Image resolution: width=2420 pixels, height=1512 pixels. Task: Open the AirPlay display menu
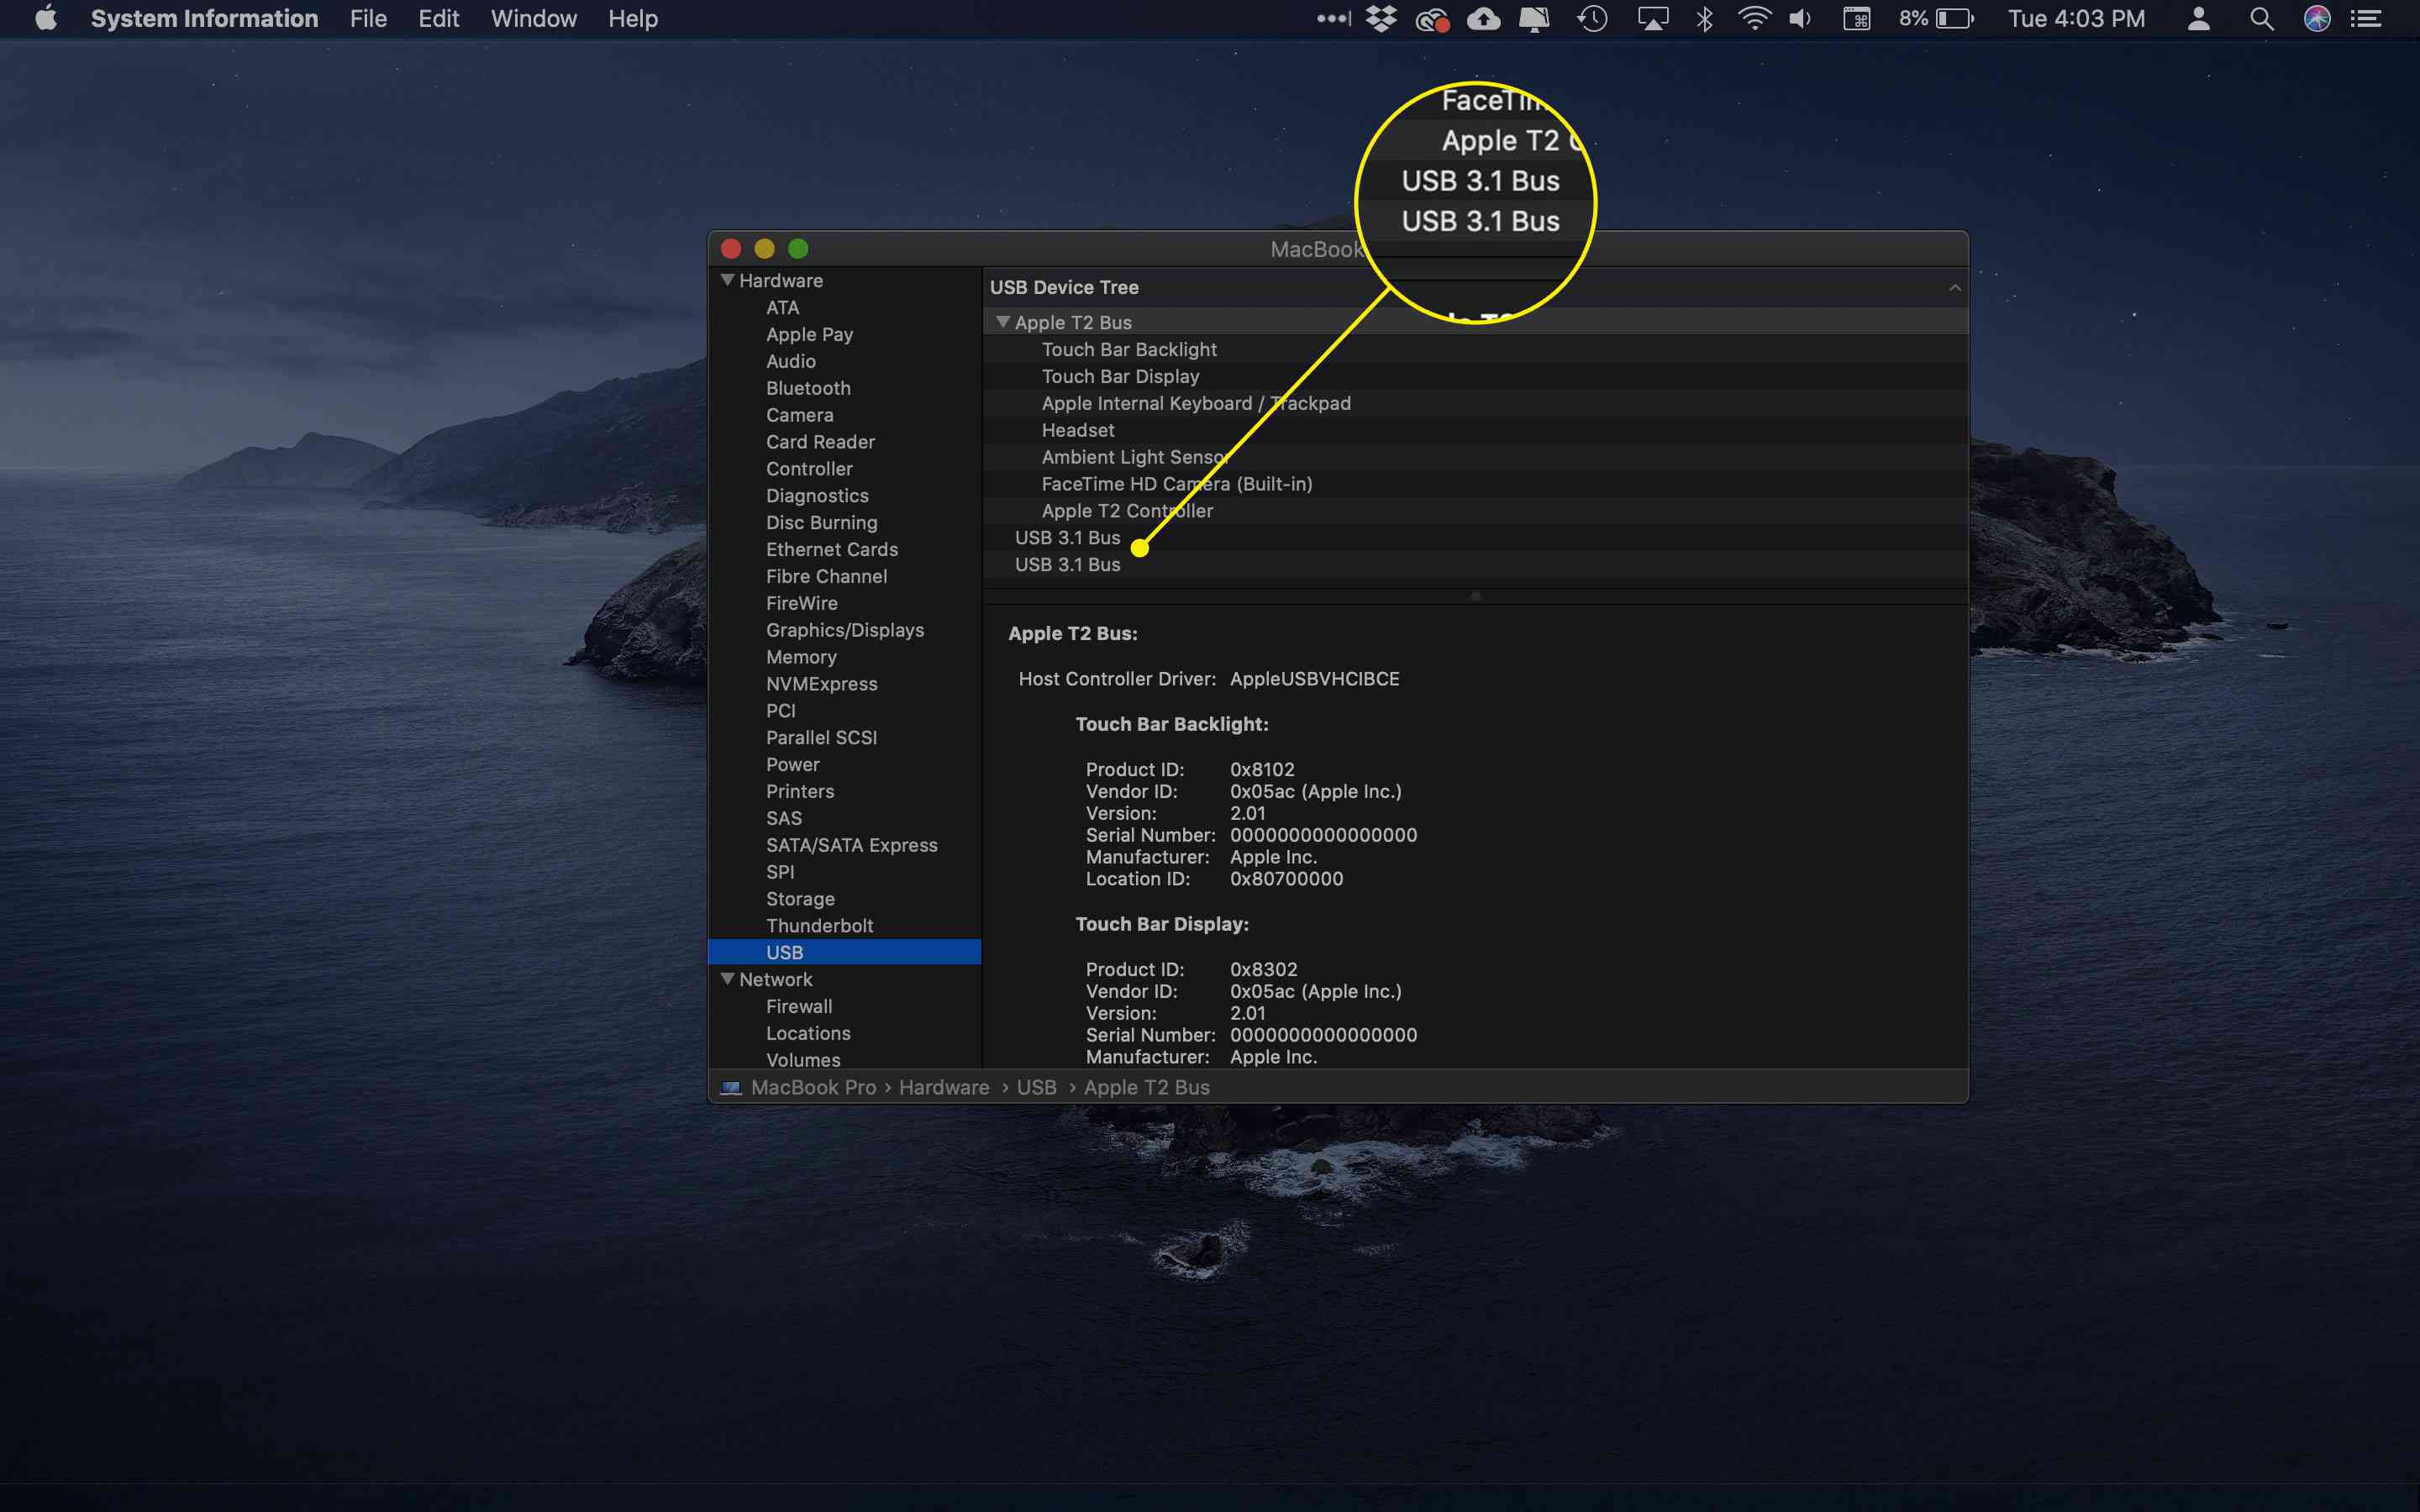pos(1652,19)
